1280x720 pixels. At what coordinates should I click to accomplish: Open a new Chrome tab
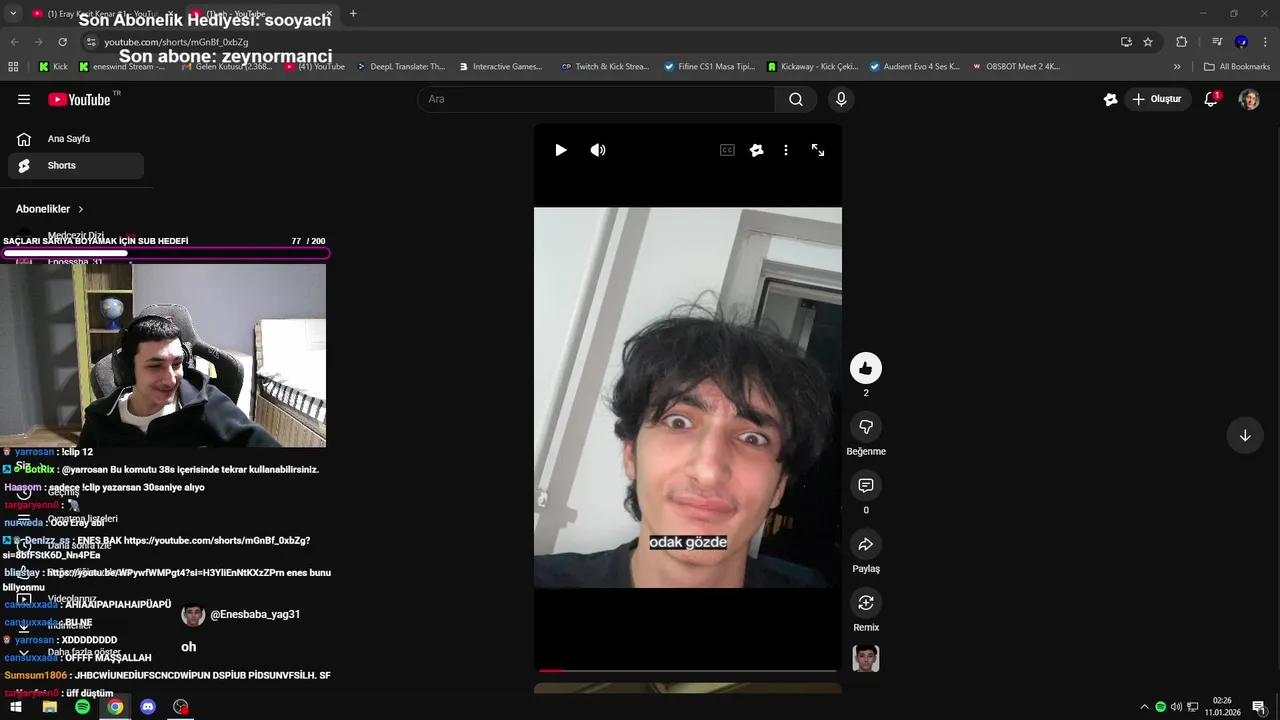pos(353,14)
